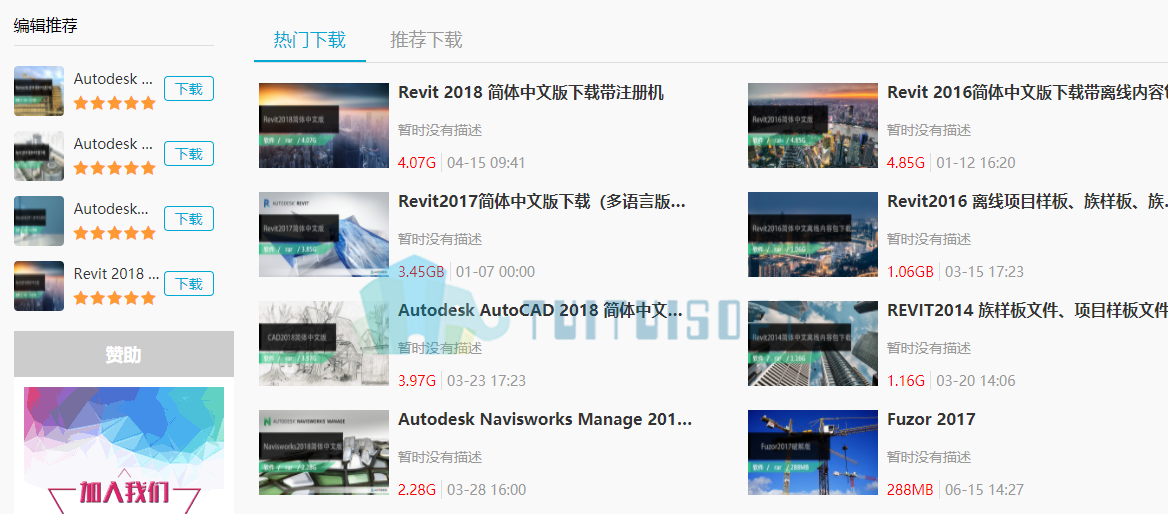Image resolution: width=1168 pixels, height=514 pixels.
Task: Click the date '03-28 16:00'
Action: pyautogui.click(x=486, y=489)
